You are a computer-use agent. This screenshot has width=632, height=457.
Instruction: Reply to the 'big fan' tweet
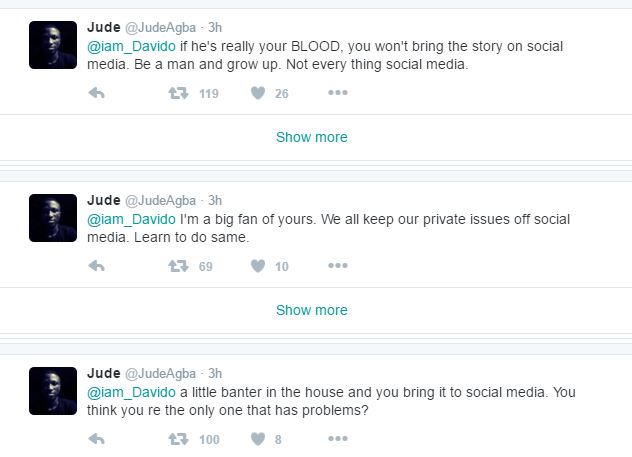tap(97, 266)
